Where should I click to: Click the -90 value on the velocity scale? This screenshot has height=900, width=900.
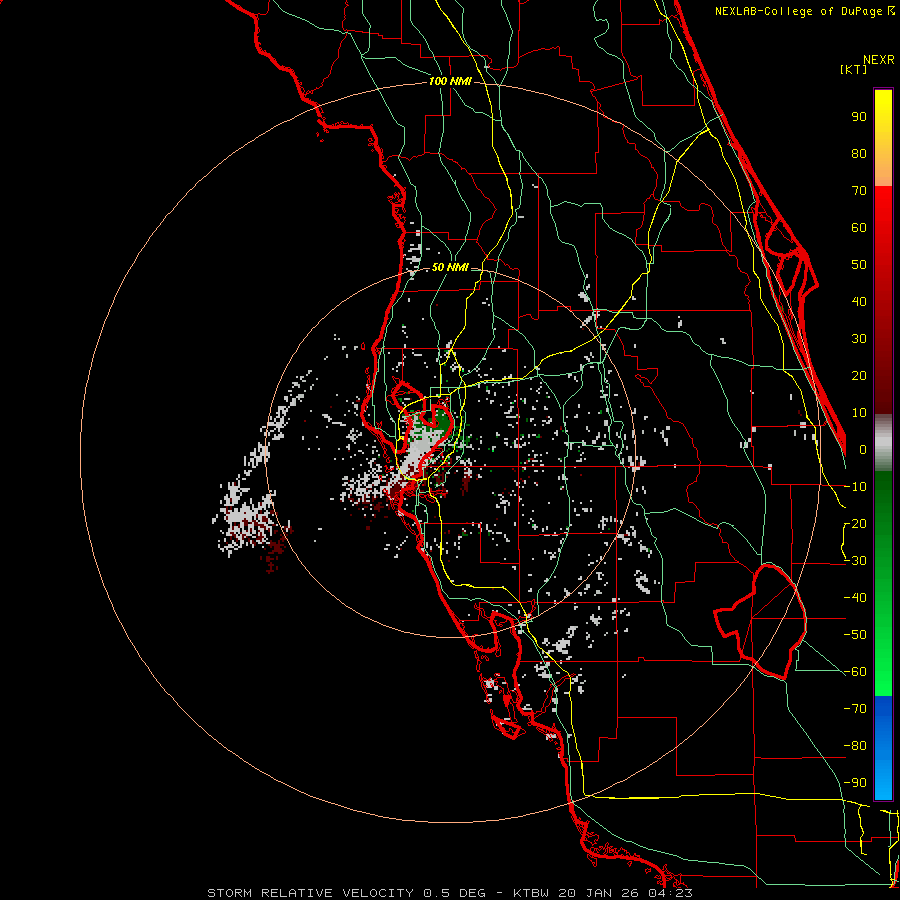coord(855,783)
